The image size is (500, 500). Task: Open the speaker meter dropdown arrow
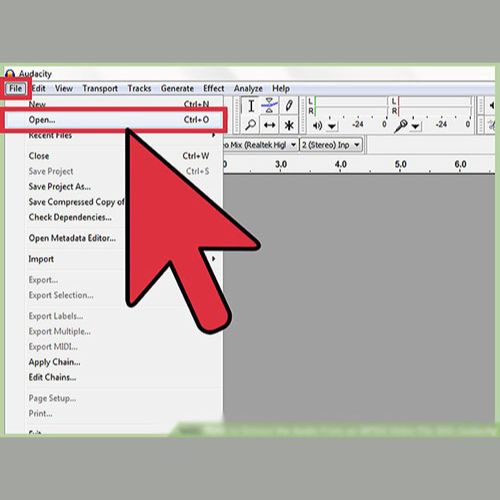pyautogui.click(x=332, y=126)
